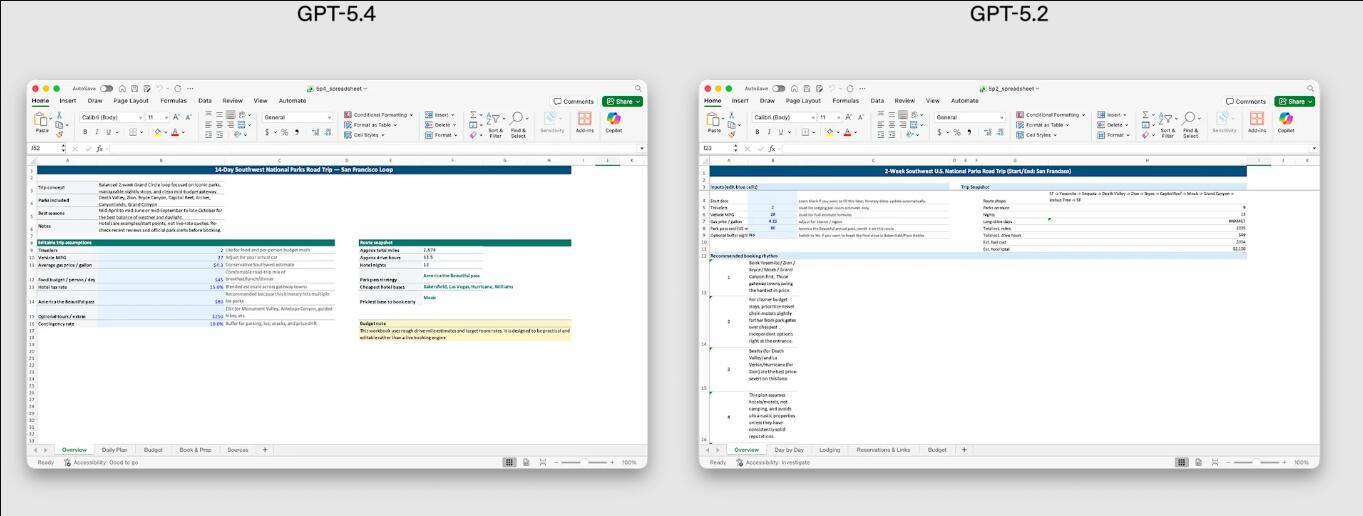This screenshot has height=516, width=1363.
Task: Open Conditional Formatting dropdown in left window
Action: (377, 115)
